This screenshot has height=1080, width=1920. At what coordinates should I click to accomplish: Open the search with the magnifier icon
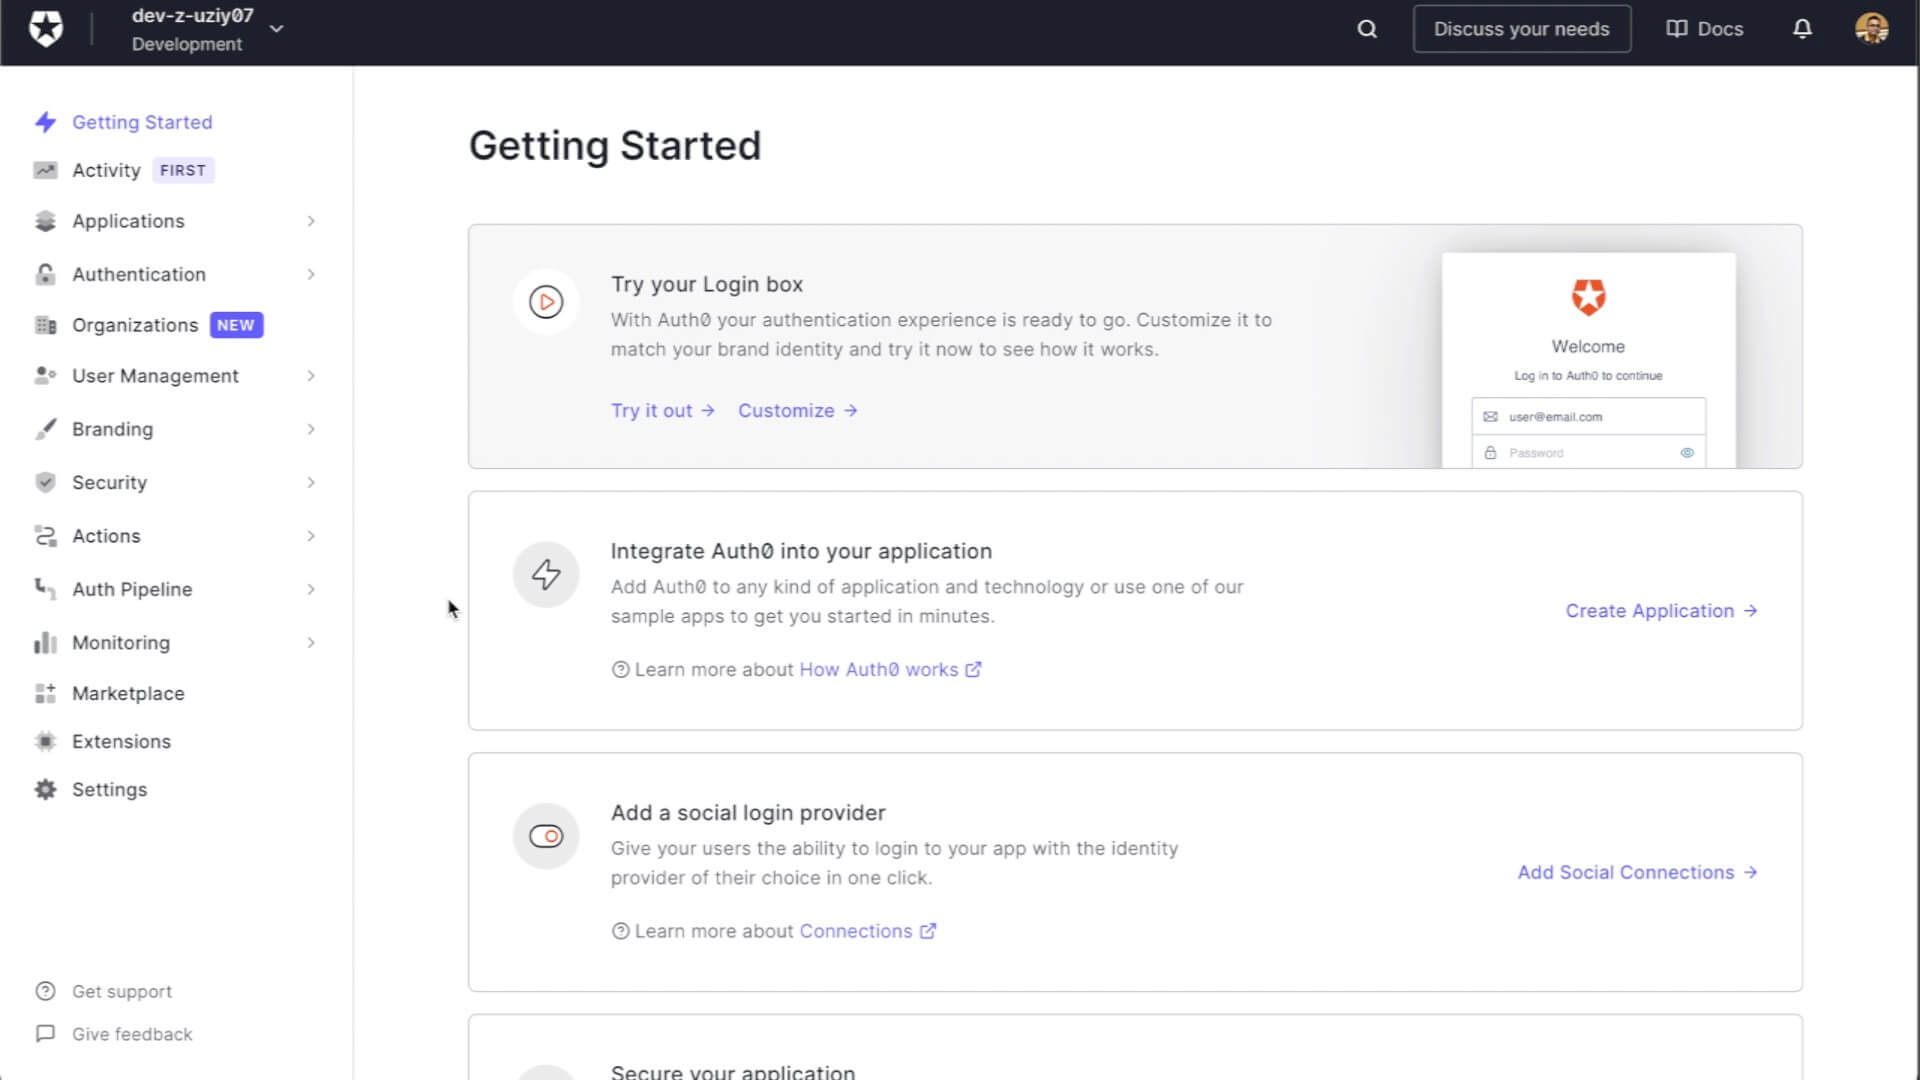point(1365,29)
